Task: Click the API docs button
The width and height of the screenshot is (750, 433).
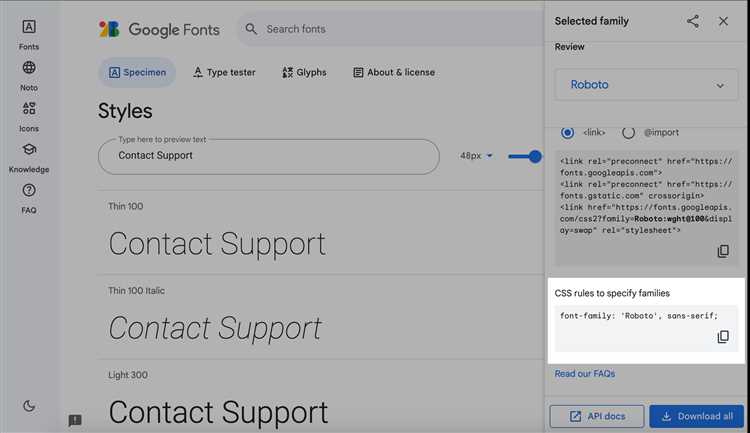Action: [597, 416]
